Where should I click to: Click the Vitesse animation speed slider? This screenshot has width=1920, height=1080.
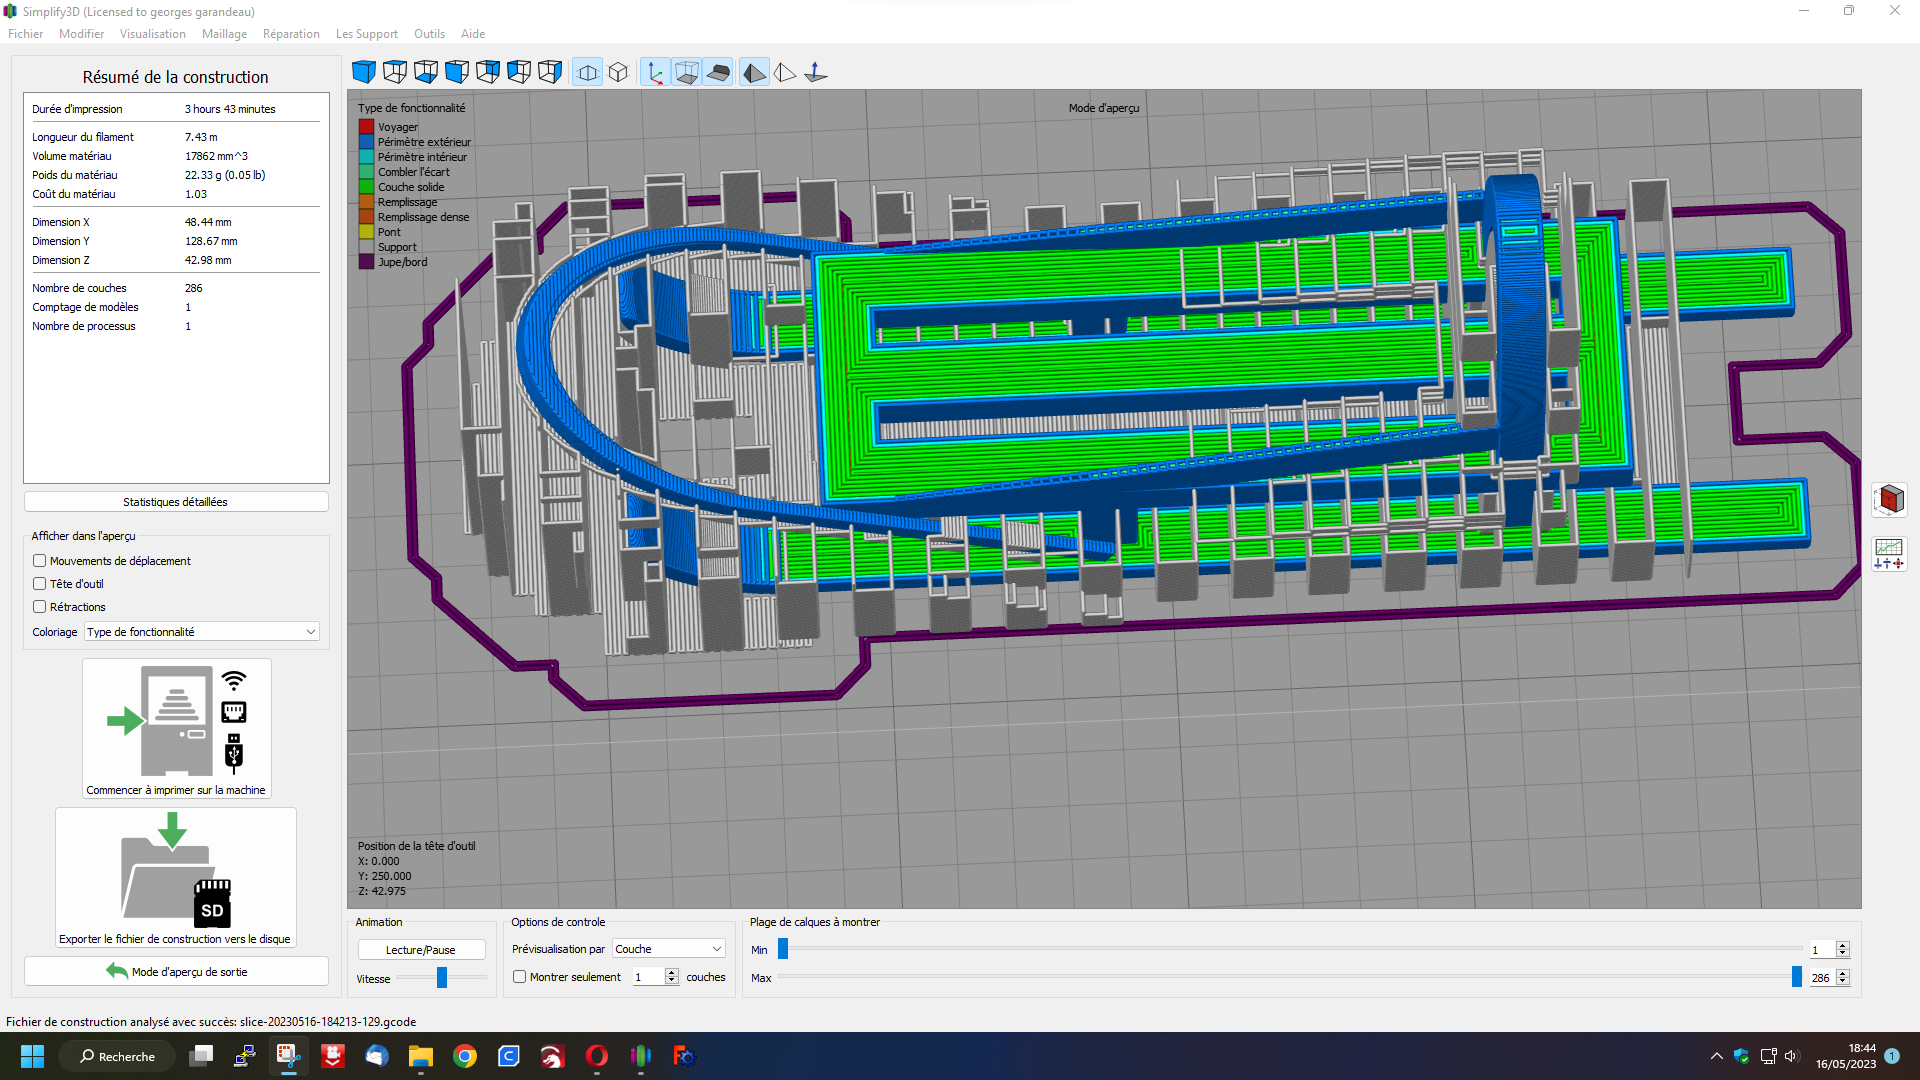tap(442, 978)
